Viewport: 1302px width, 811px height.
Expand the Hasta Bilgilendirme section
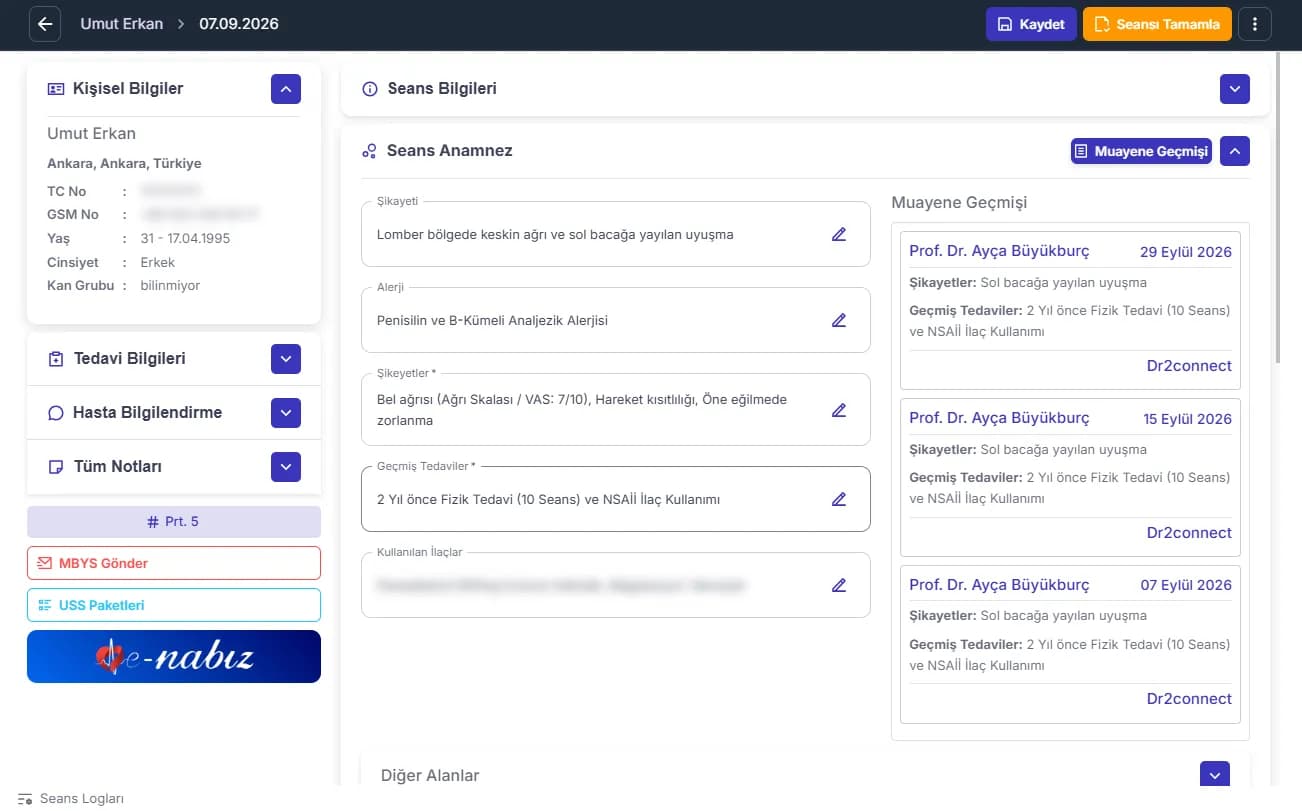click(285, 413)
